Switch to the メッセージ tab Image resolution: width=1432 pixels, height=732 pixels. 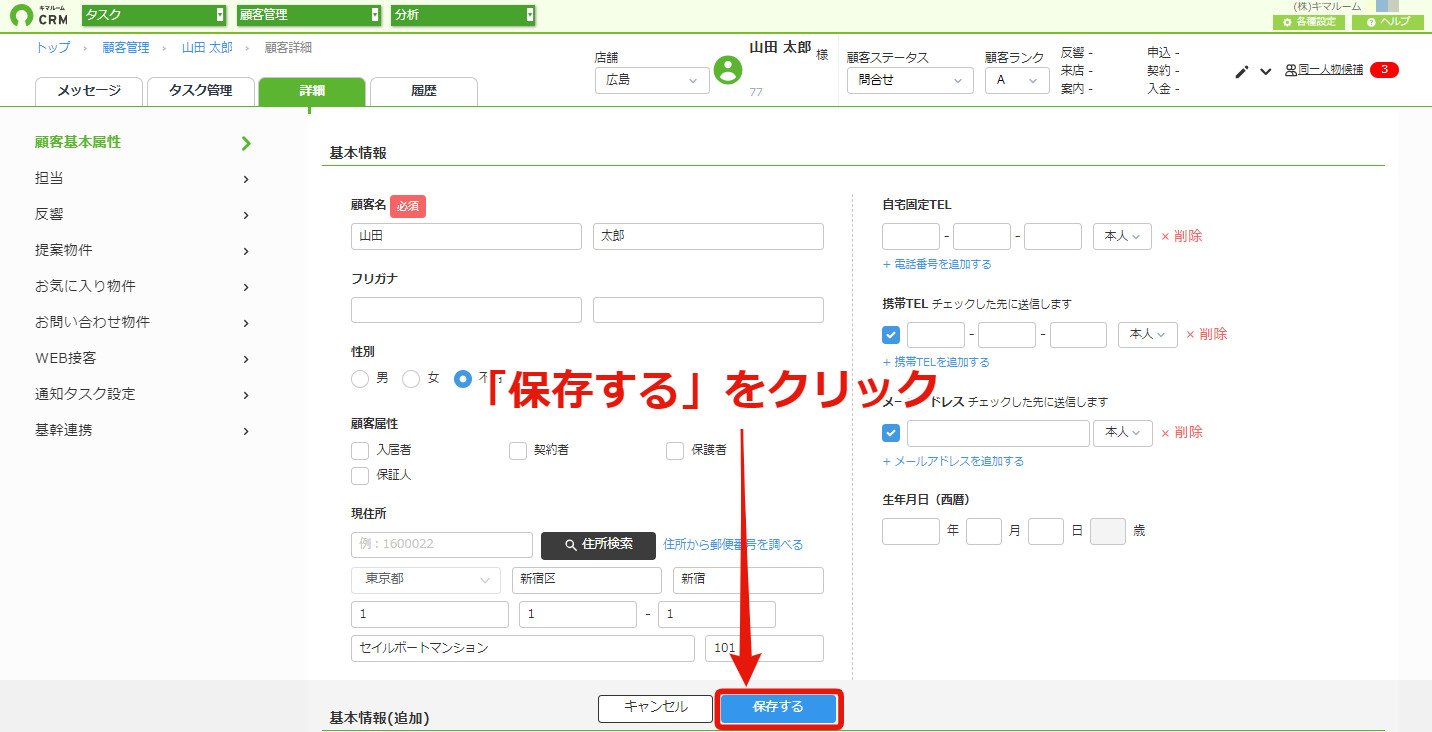pos(89,91)
